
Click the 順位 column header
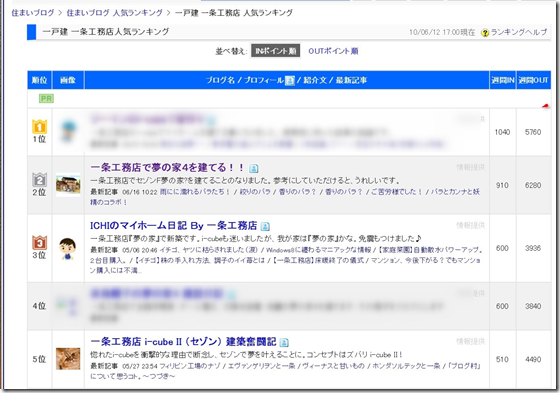(x=40, y=80)
